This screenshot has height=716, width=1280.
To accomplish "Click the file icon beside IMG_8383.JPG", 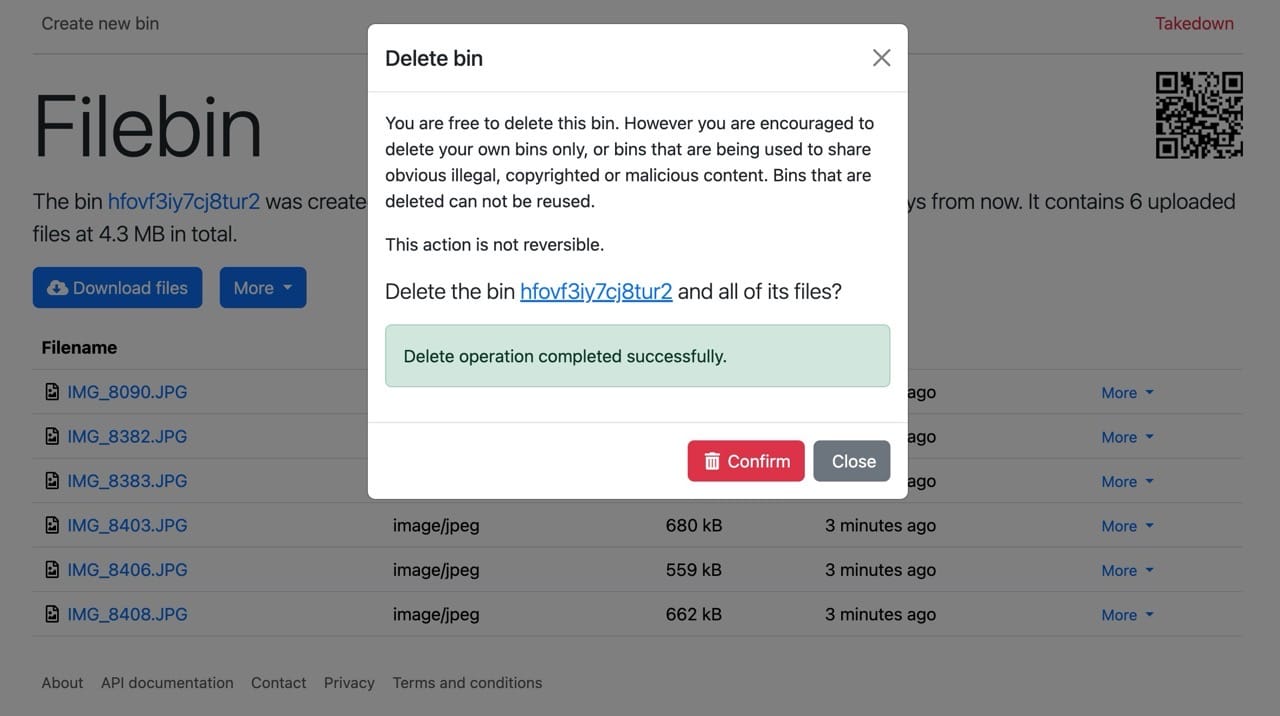I will pyautogui.click(x=52, y=481).
